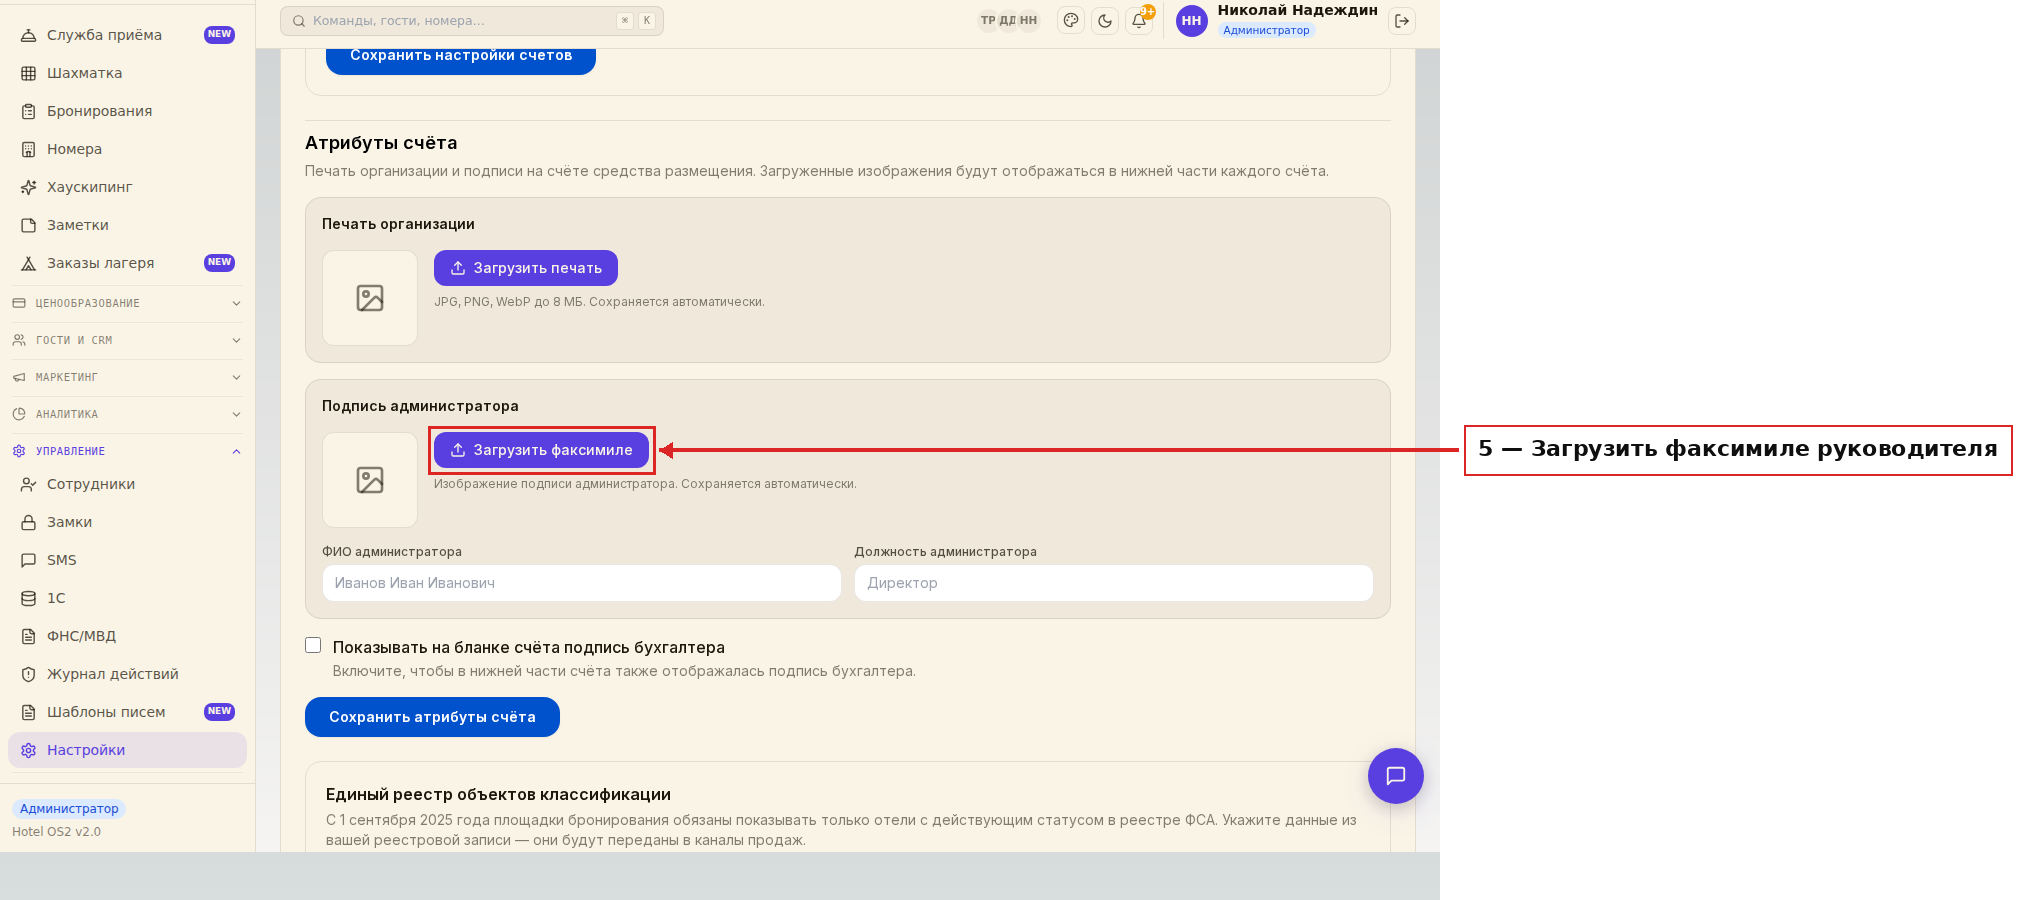Image resolution: width=2036 pixels, height=900 pixels.
Task: Click Загрузить печать button
Action: pos(526,268)
